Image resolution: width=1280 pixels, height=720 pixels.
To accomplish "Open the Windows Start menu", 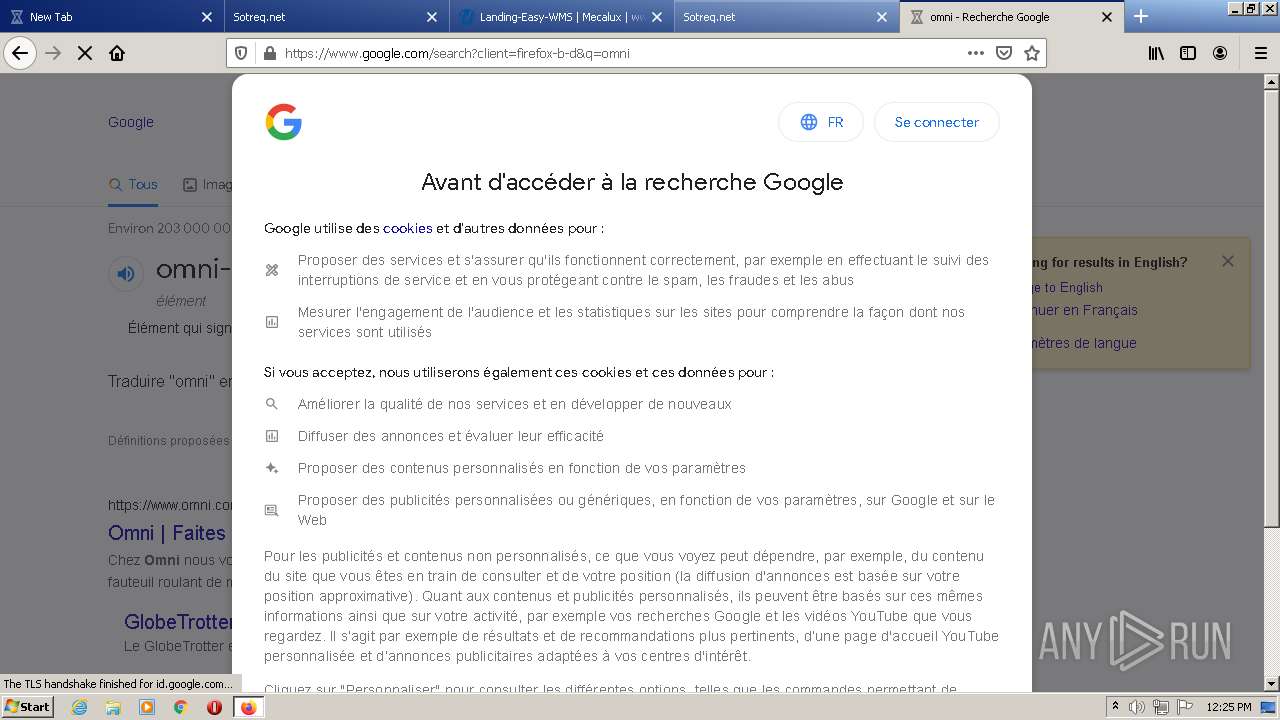I will (x=27, y=706).
